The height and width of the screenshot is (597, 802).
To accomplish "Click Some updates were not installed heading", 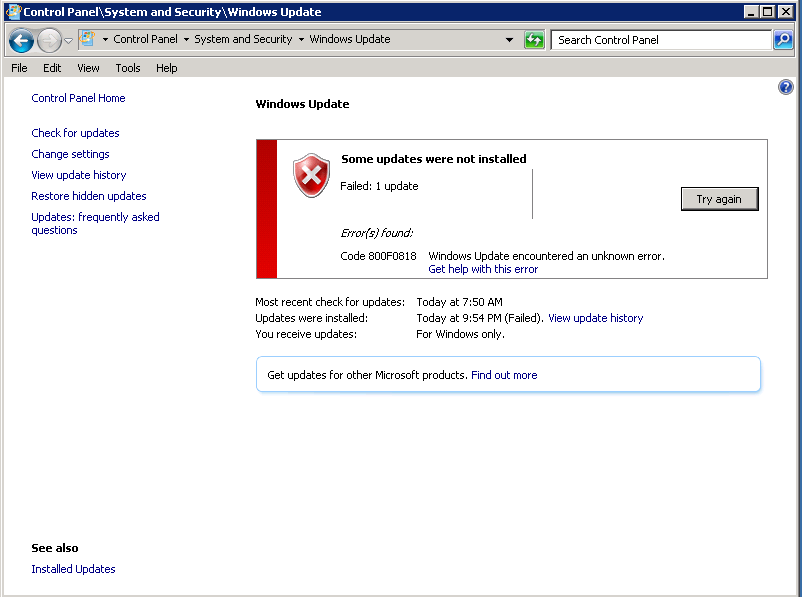I will (434, 159).
